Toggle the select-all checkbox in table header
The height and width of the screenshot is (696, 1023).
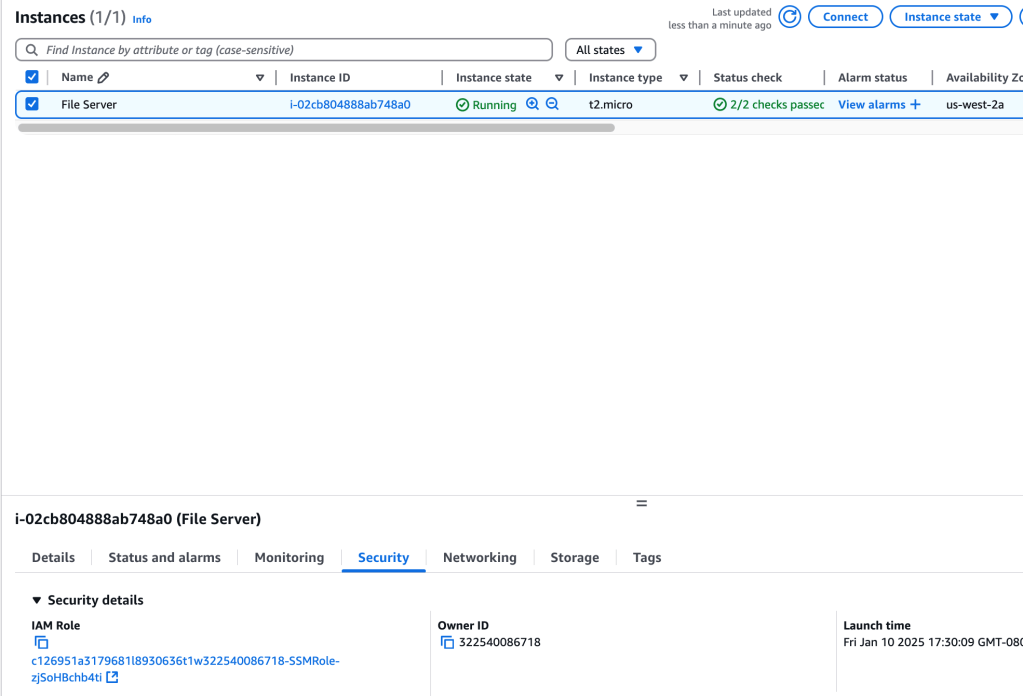coord(32,77)
